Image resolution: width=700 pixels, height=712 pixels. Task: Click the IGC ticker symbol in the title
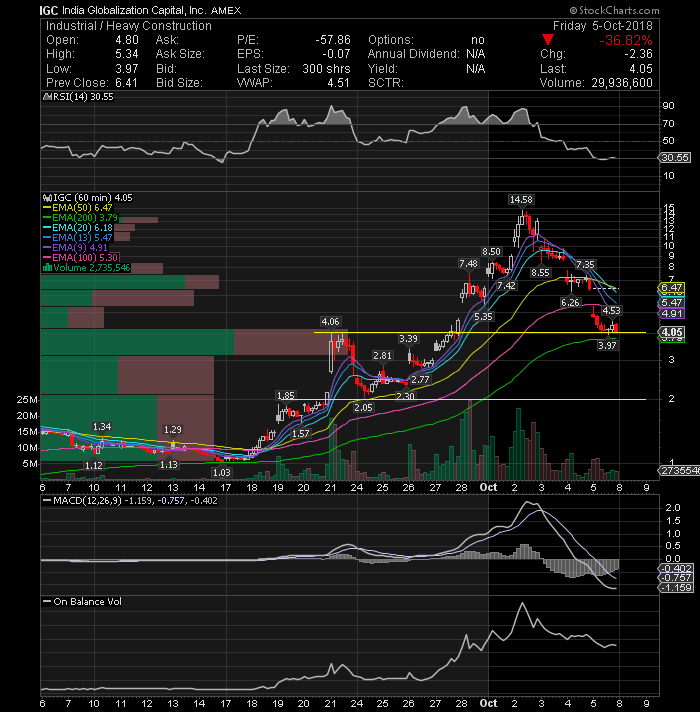click(x=49, y=10)
